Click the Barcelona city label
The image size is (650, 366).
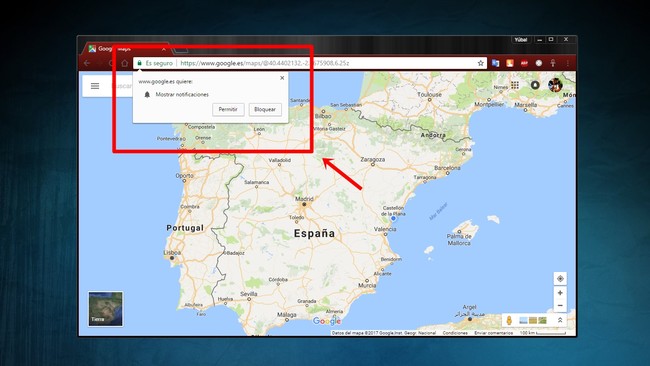tap(447, 168)
